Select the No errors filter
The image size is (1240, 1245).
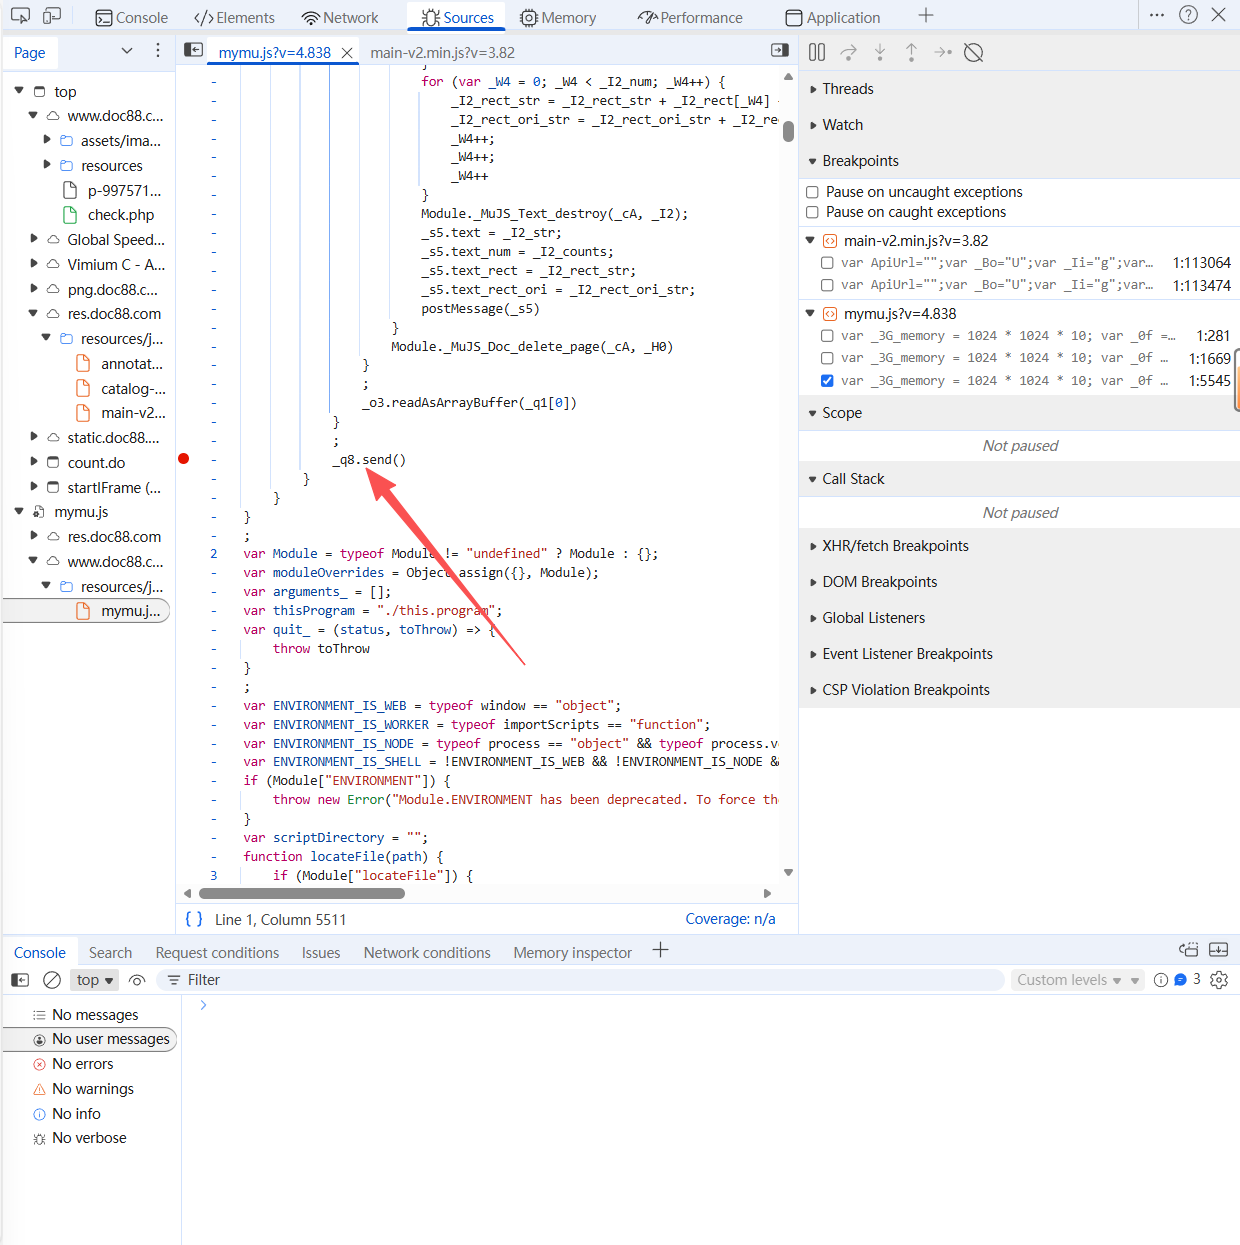(82, 1064)
